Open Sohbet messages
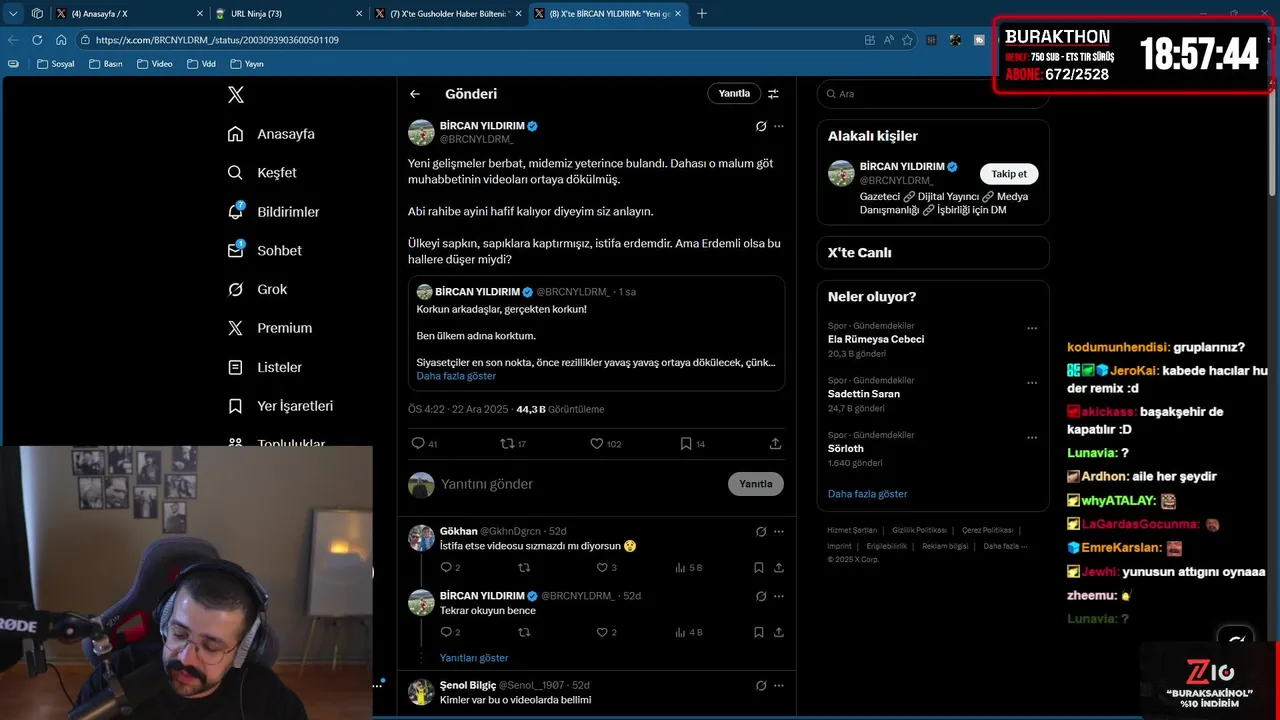The image size is (1280, 720). 264,251
